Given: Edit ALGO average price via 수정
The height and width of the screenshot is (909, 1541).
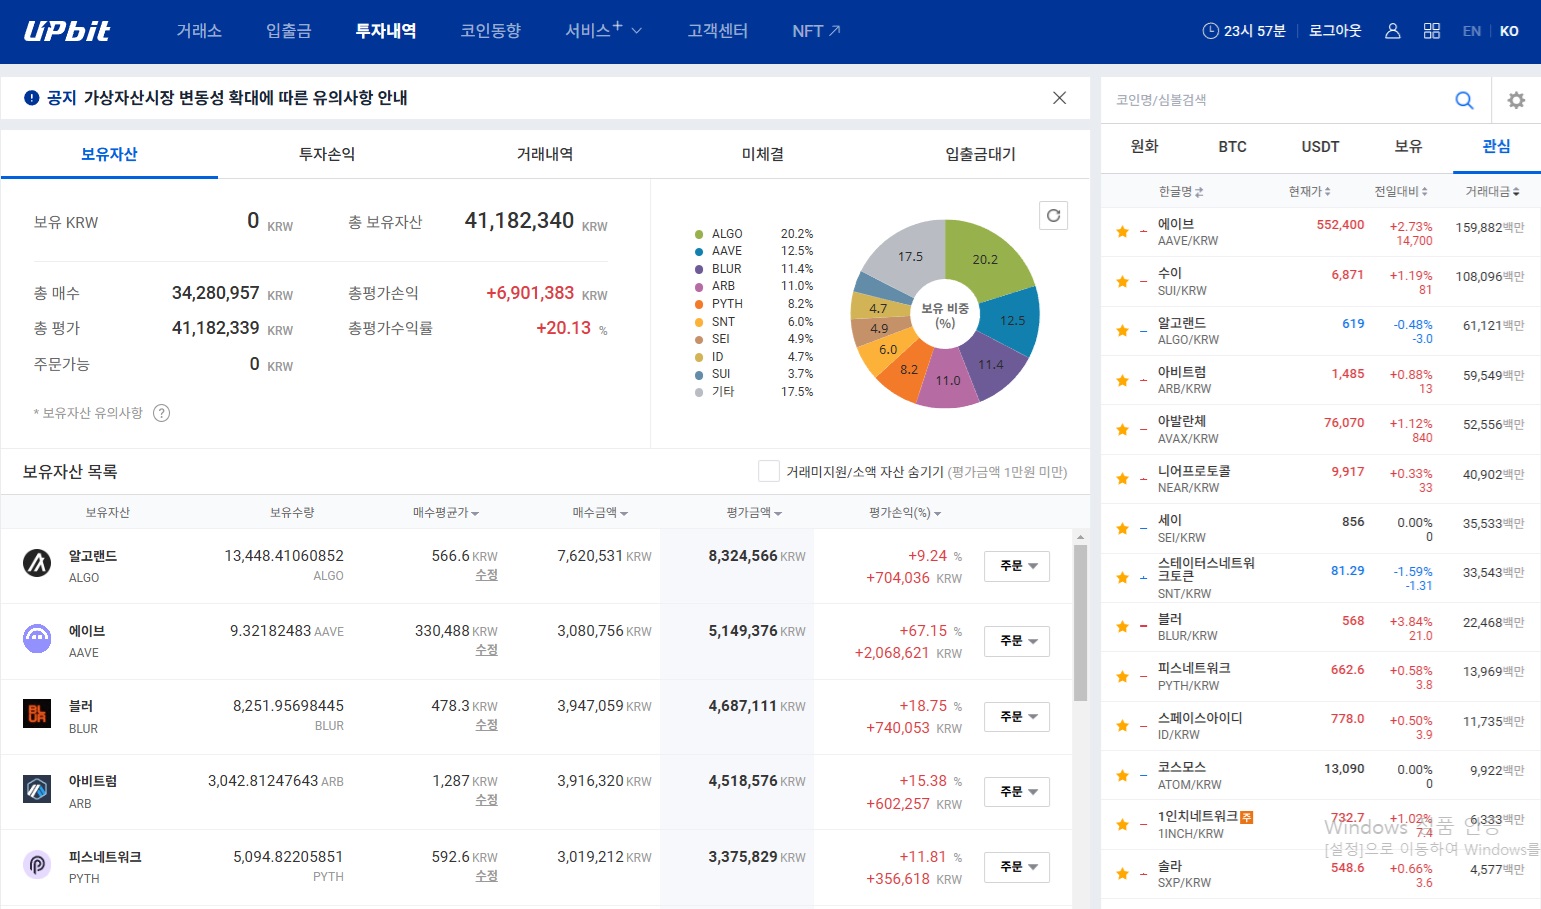Looking at the screenshot, I should (486, 575).
